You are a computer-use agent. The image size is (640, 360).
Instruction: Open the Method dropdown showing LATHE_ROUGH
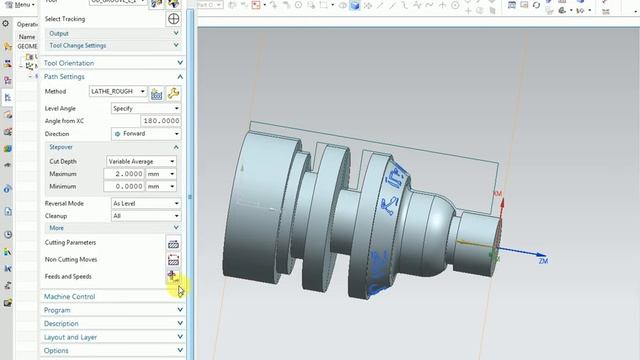pos(118,91)
